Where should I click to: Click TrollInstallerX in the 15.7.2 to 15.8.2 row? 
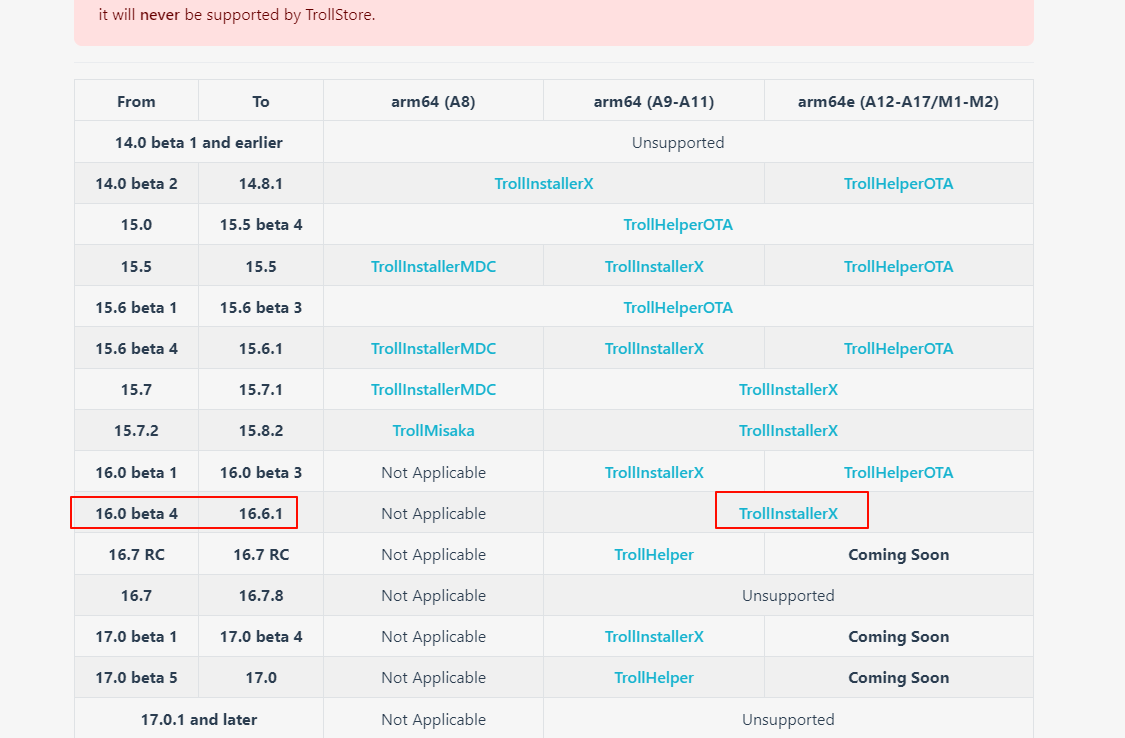click(x=789, y=430)
